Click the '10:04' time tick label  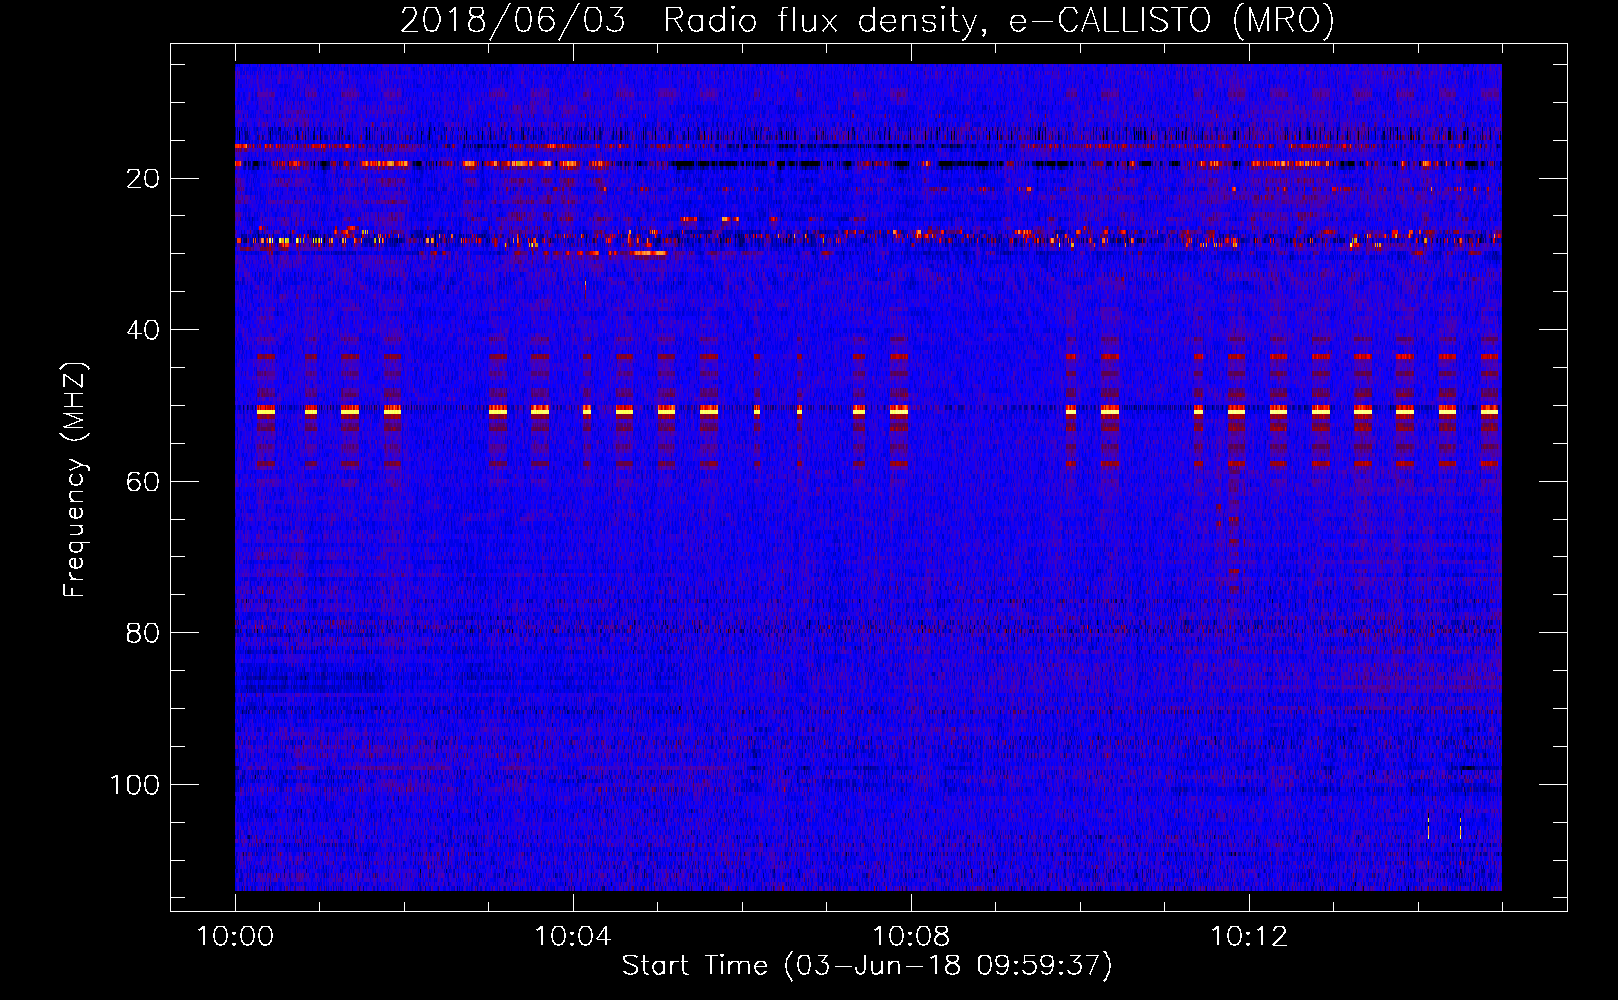[x=573, y=937]
